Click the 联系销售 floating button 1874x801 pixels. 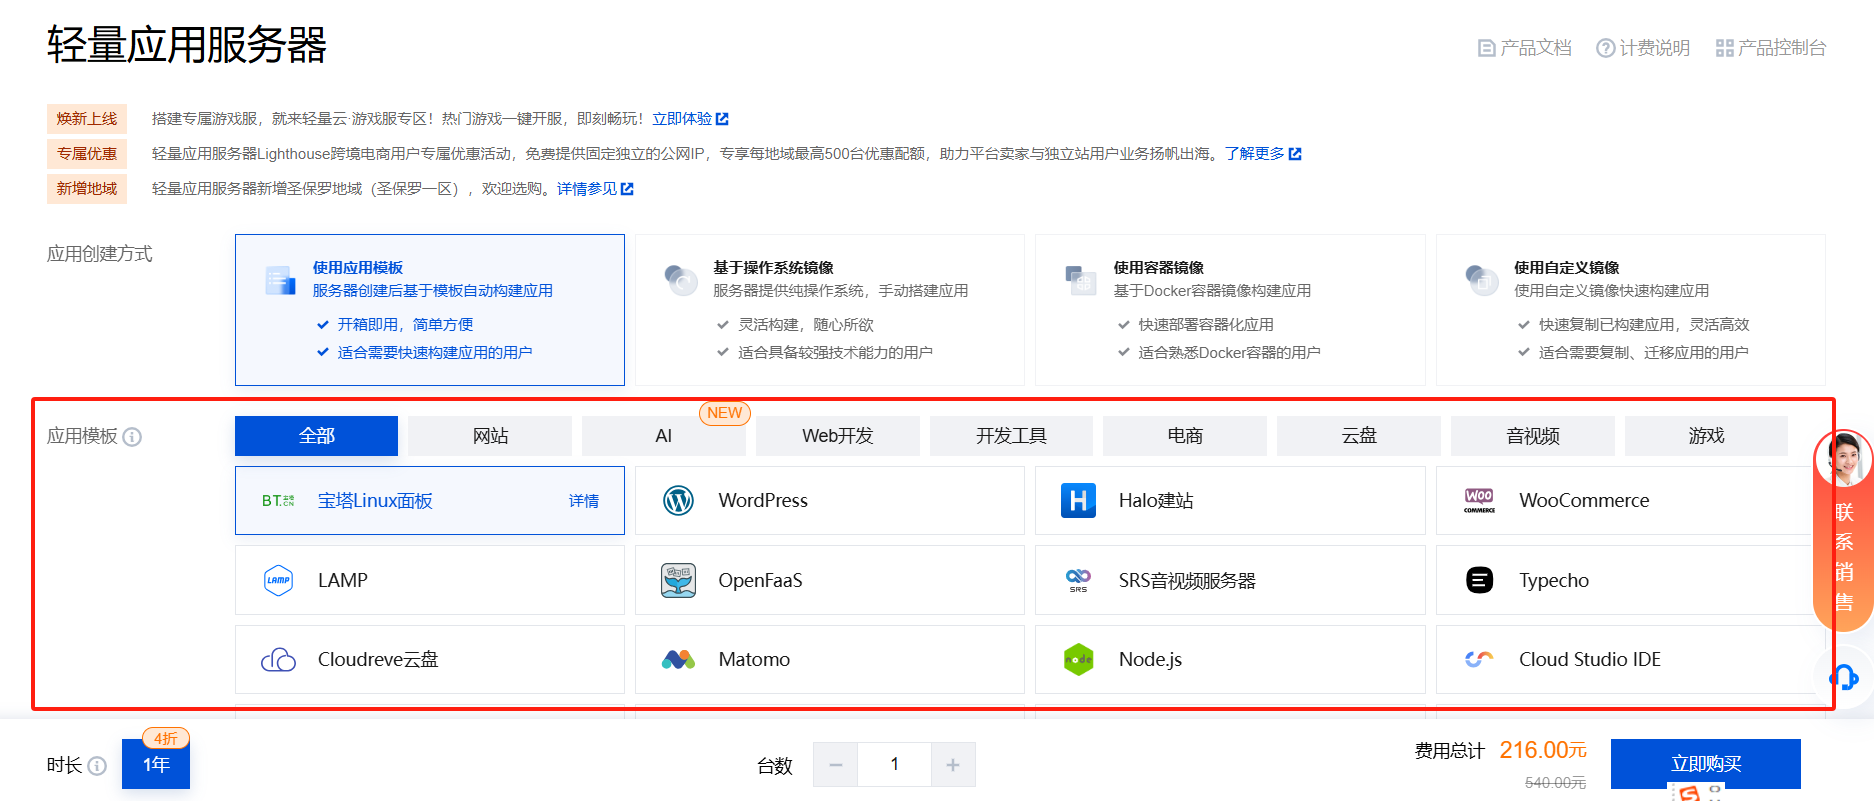pos(1843,530)
